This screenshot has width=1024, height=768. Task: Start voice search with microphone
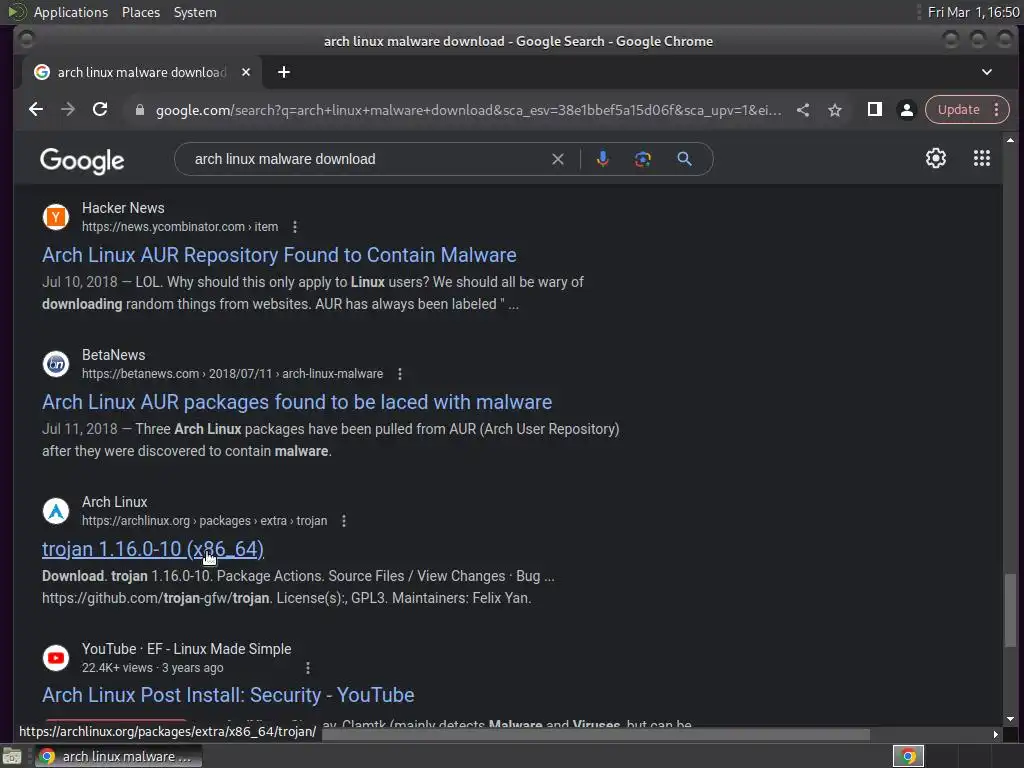603,159
